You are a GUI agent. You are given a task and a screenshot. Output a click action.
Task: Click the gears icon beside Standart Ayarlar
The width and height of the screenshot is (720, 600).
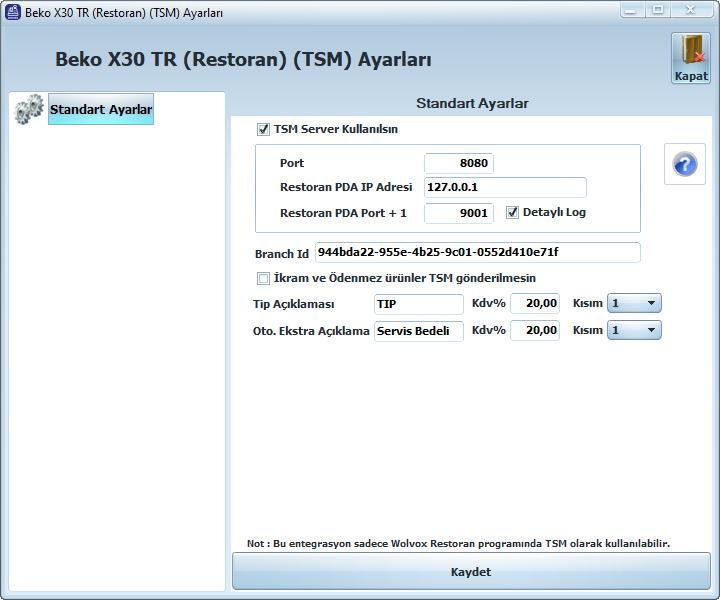click(28, 109)
